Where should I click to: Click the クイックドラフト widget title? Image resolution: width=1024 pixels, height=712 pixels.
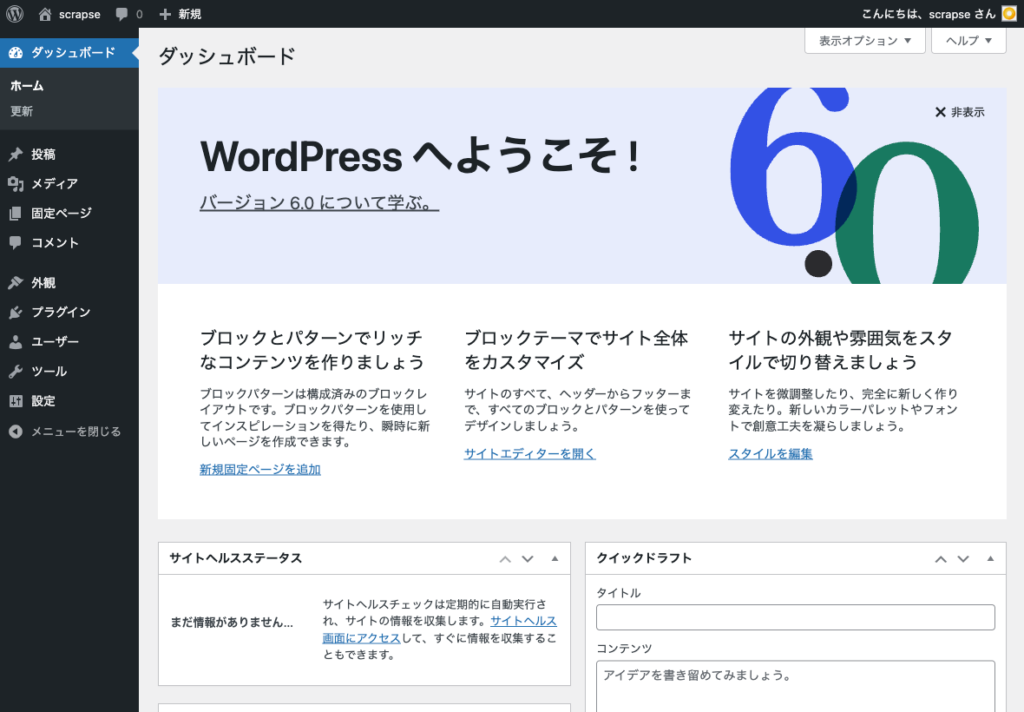click(644, 558)
